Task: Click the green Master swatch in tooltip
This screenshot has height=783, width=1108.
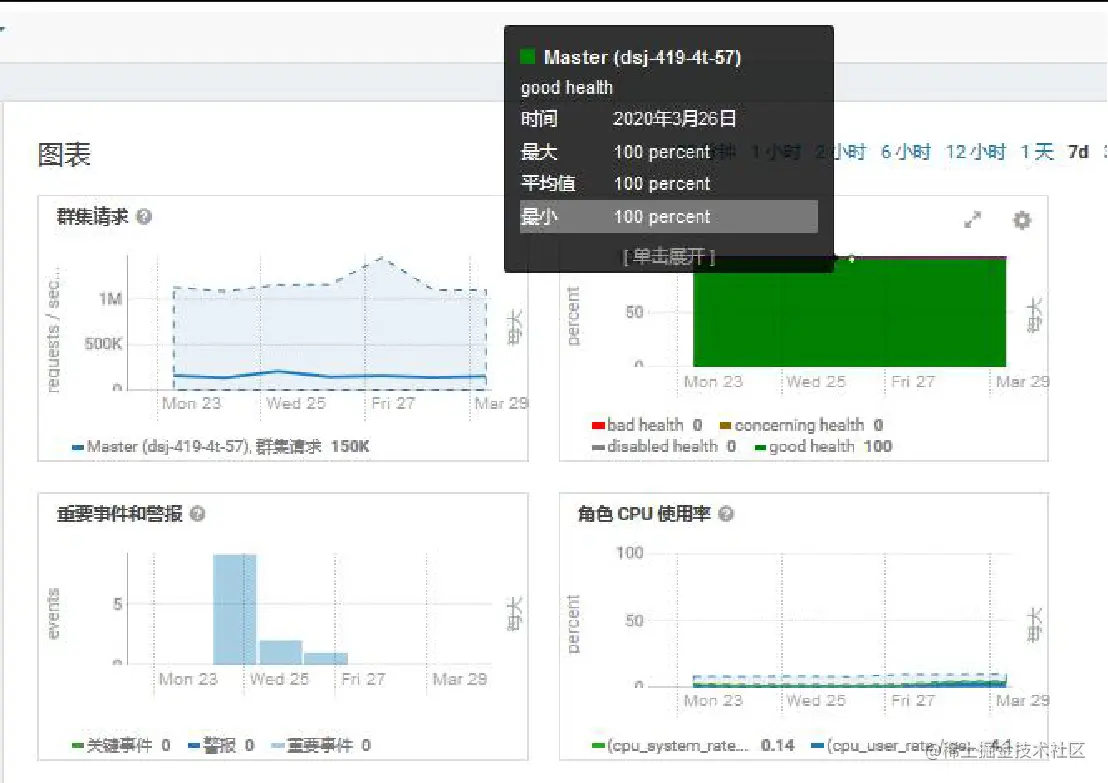Action: pos(527,57)
